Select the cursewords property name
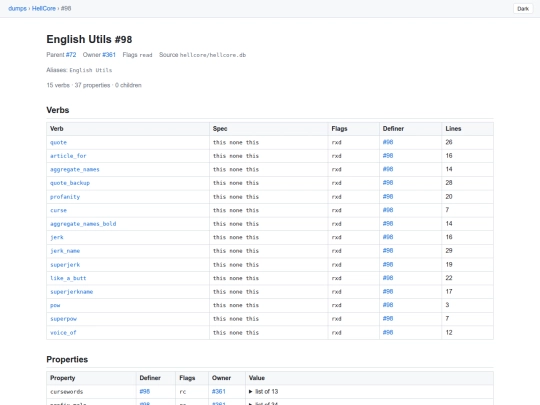540x405 pixels. coord(67,392)
